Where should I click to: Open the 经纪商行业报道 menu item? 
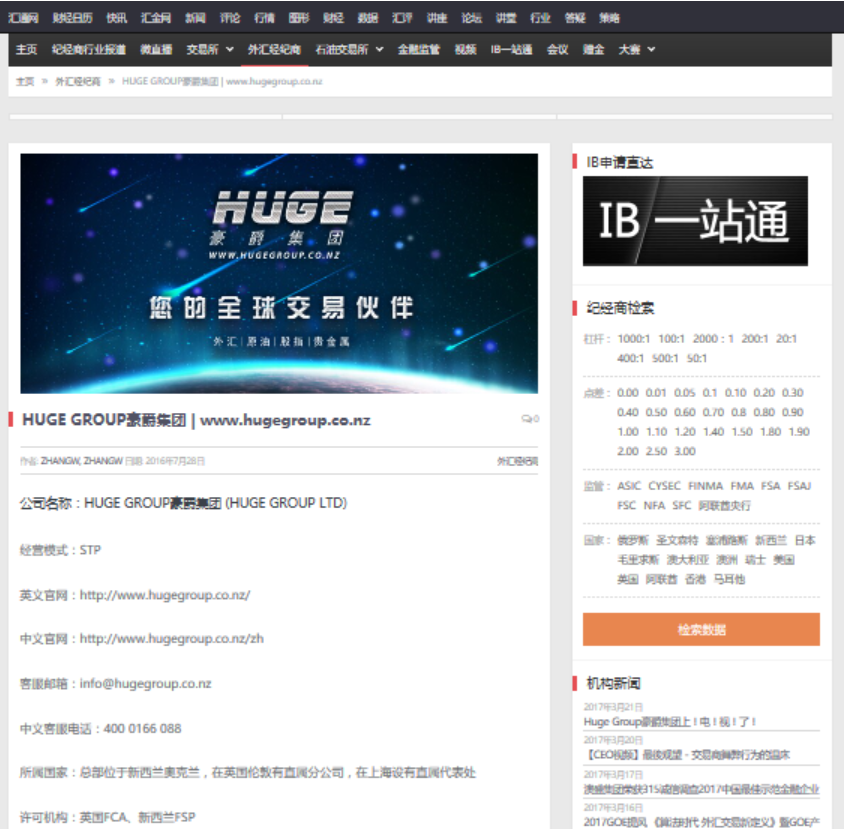click(89, 50)
